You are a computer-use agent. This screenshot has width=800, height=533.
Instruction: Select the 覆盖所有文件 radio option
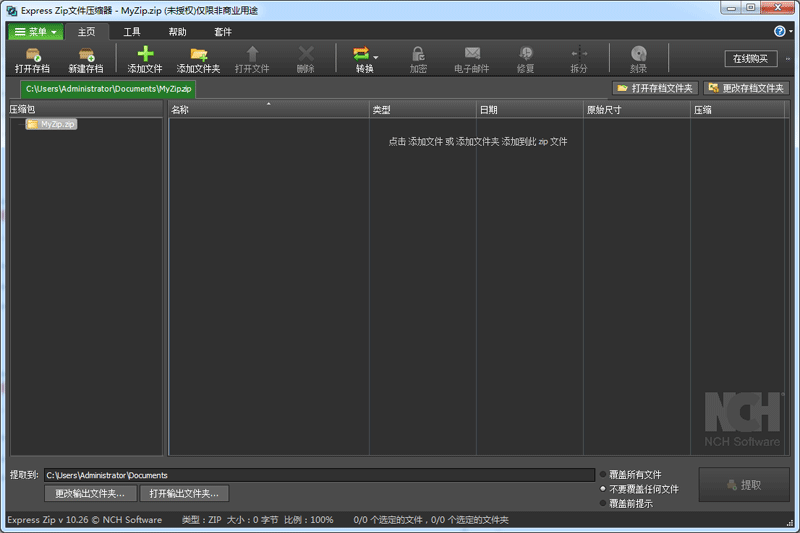[x=631, y=474]
